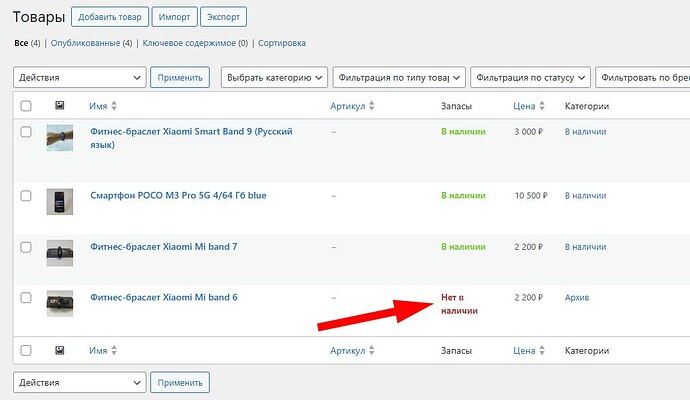This screenshot has height=400, width=690.
Task: Click the Импорт button
Action: point(174,17)
